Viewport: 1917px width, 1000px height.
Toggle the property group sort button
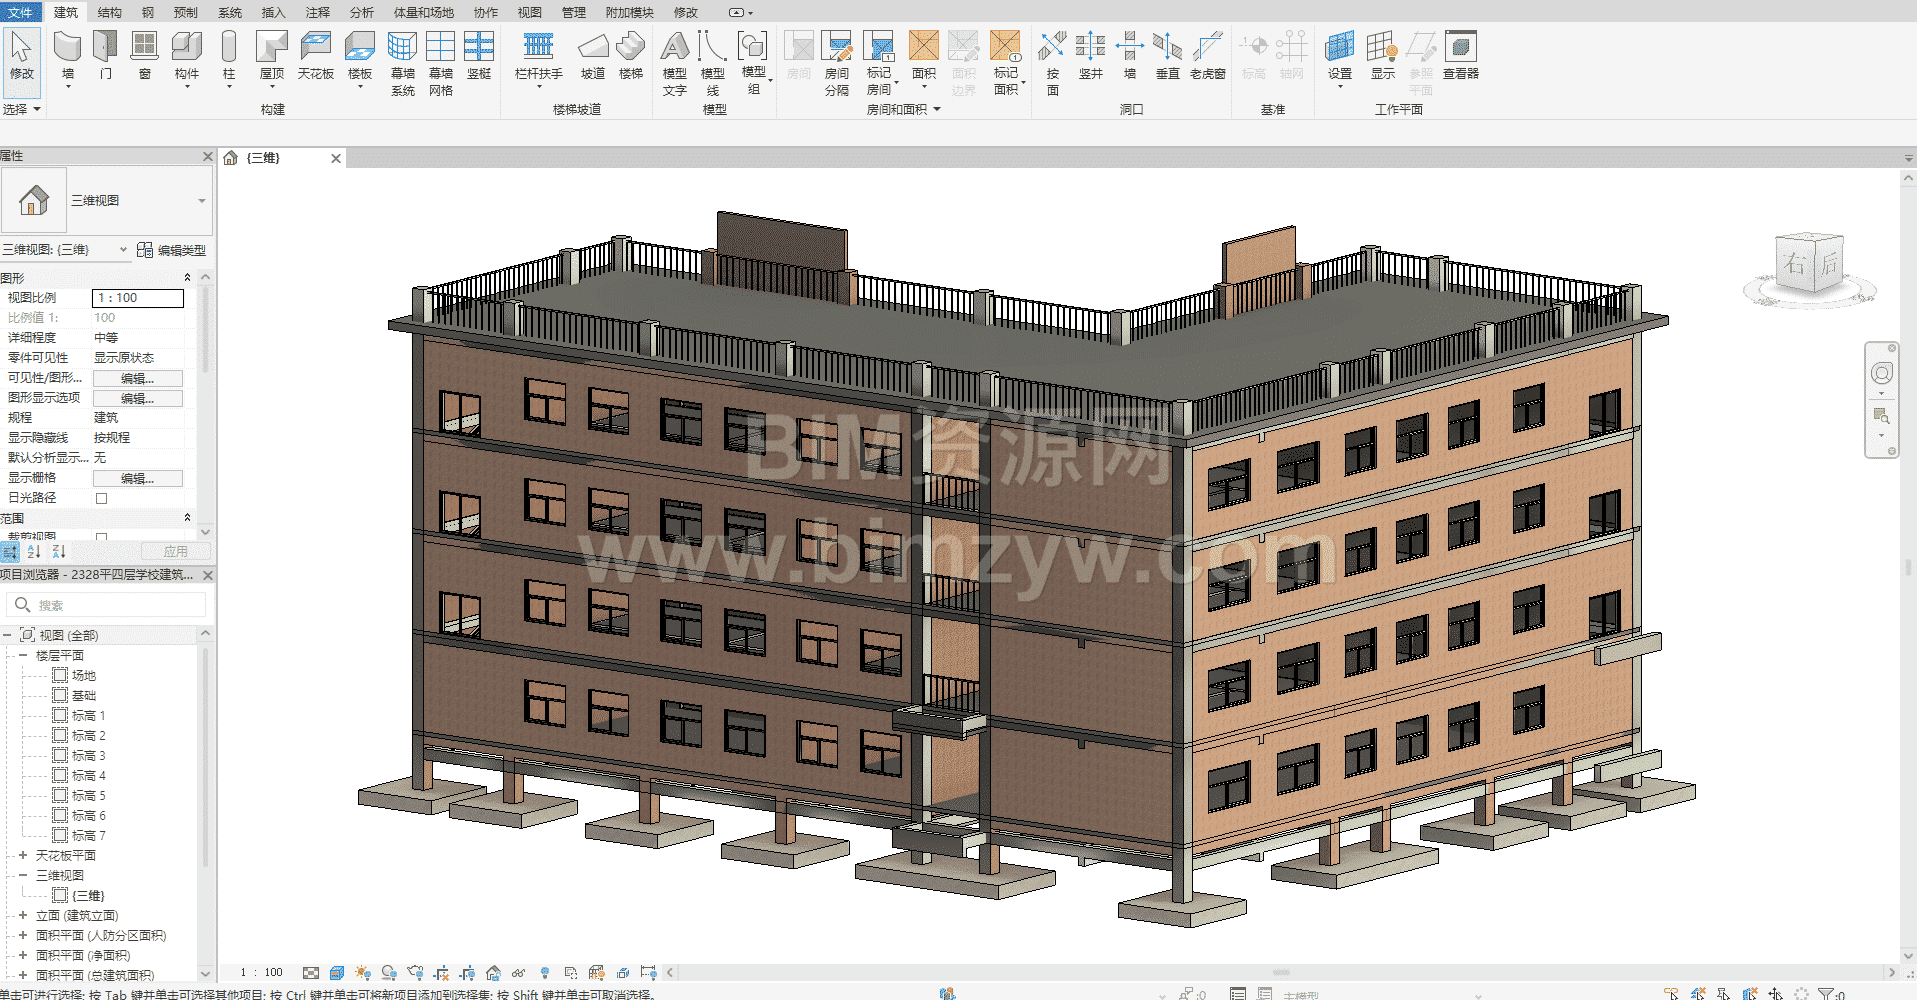coord(11,551)
